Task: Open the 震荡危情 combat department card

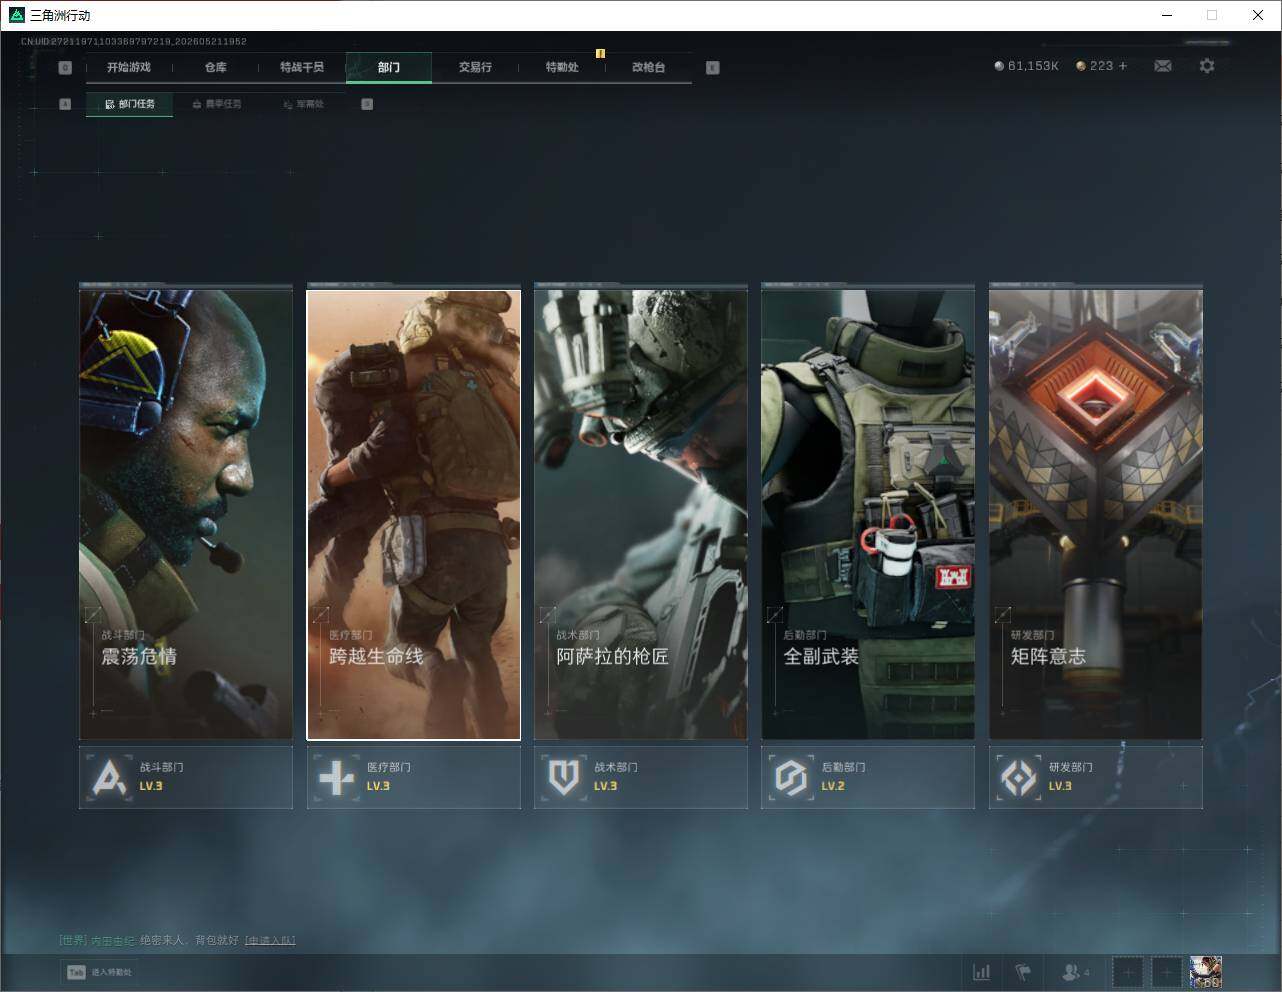Action: click(186, 514)
